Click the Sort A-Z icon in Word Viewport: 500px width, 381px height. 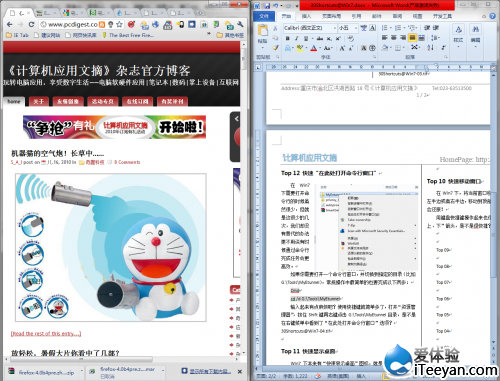430,48
